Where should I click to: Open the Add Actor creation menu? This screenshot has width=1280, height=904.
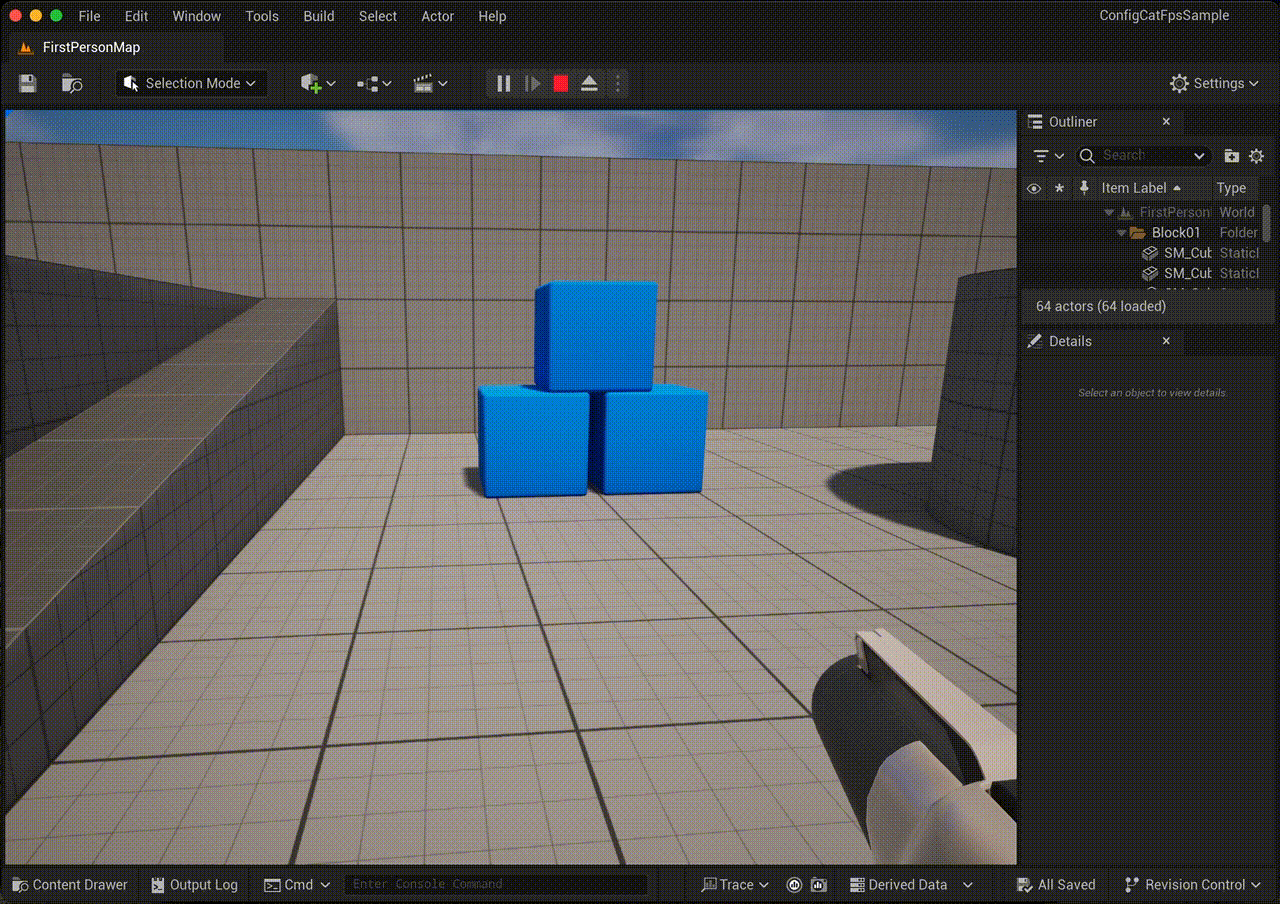click(x=314, y=83)
